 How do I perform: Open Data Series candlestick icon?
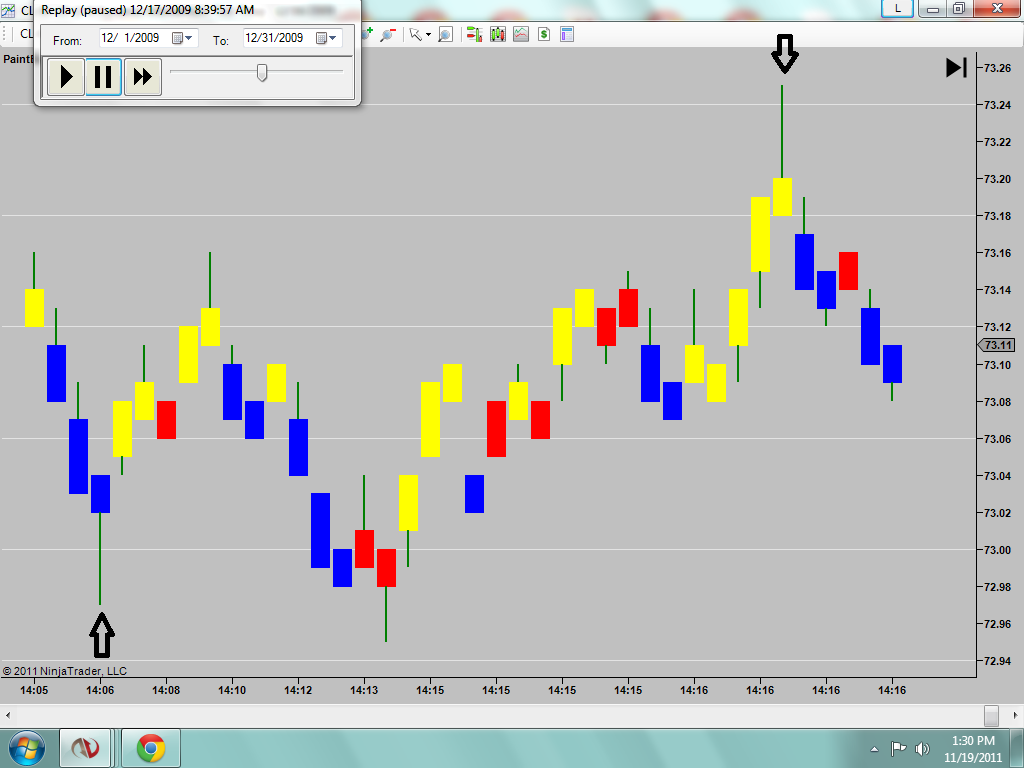(498, 35)
